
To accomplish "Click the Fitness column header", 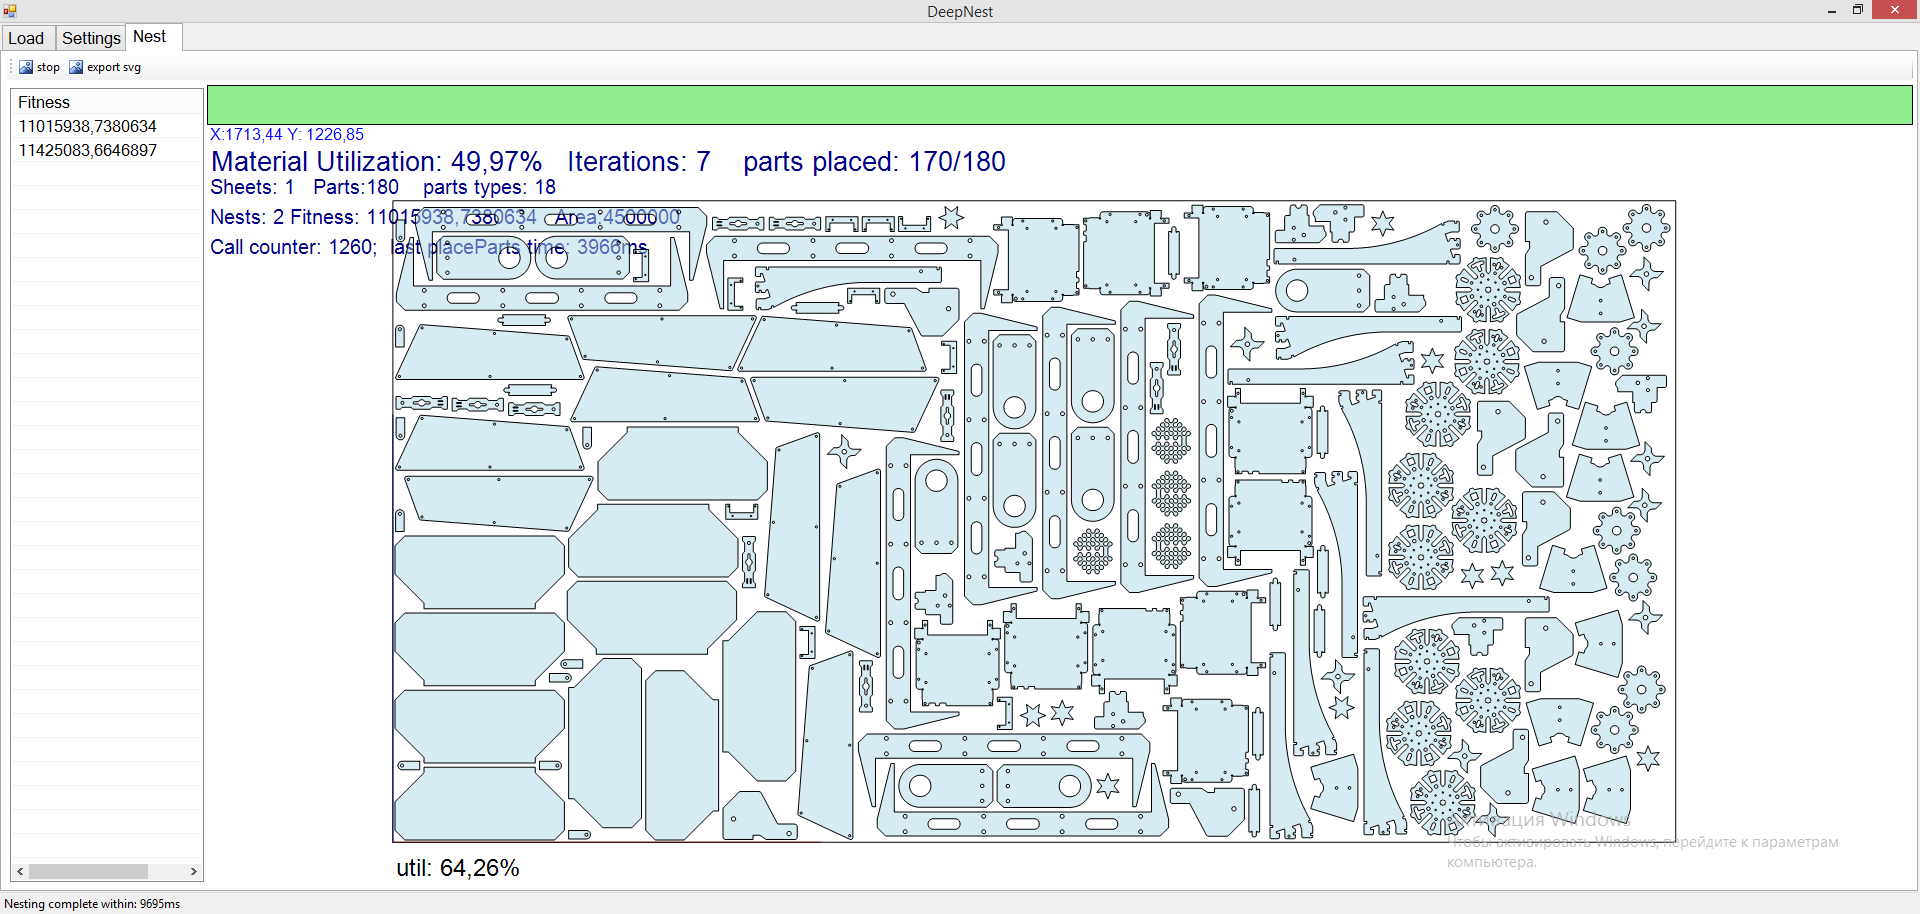I will [44, 102].
